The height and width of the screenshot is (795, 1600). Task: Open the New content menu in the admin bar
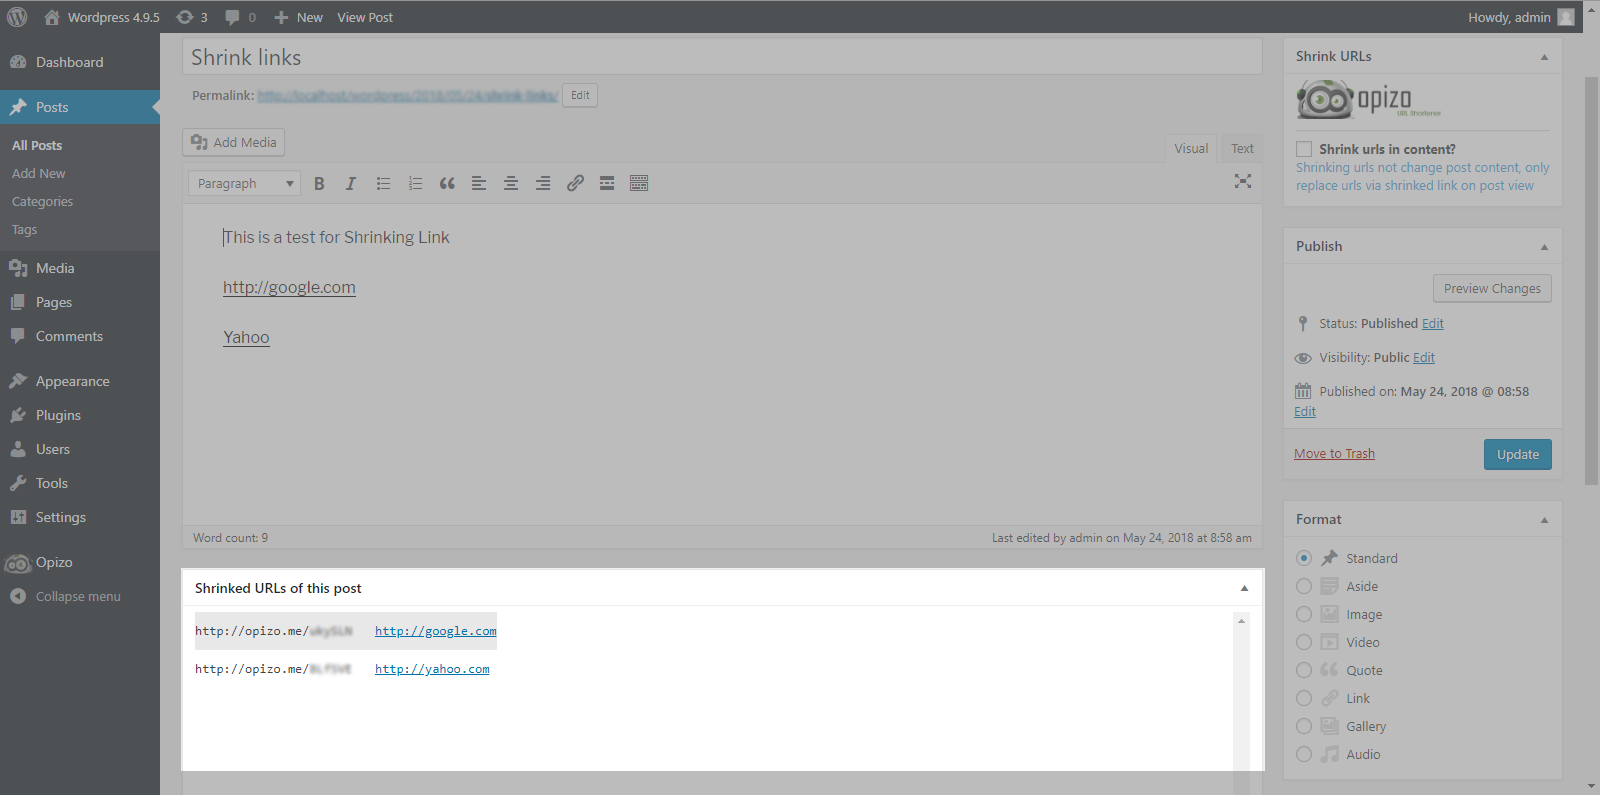click(x=298, y=17)
